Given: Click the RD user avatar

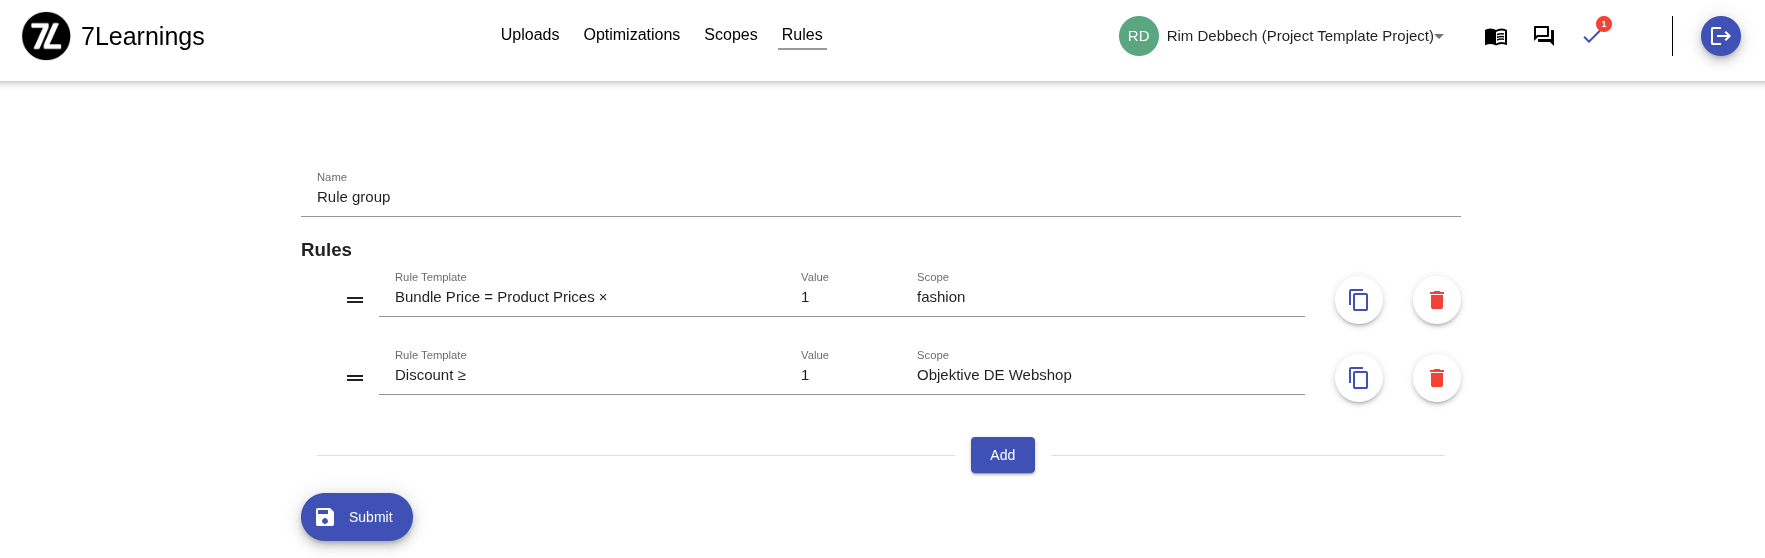Looking at the screenshot, I should pos(1139,36).
